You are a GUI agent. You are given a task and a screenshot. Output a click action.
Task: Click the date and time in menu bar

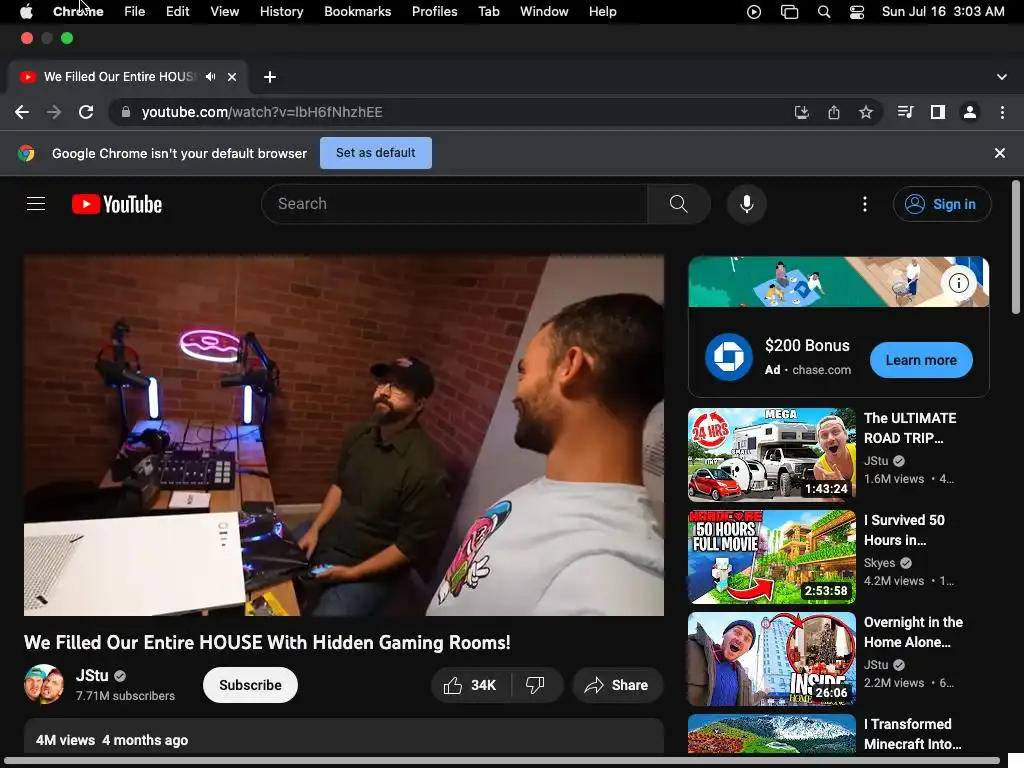(943, 11)
